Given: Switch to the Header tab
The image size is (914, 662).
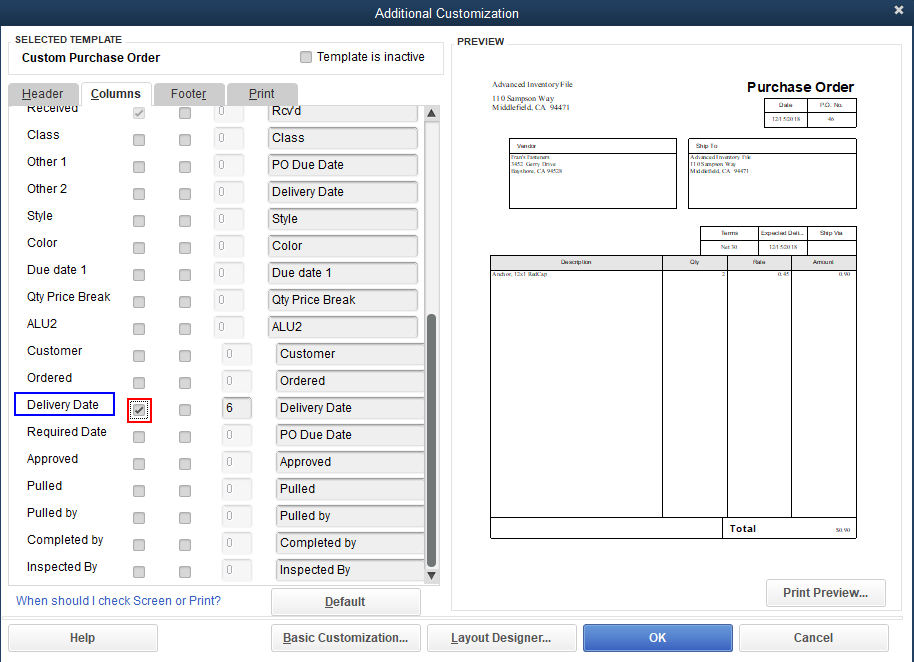Looking at the screenshot, I should [43, 94].
